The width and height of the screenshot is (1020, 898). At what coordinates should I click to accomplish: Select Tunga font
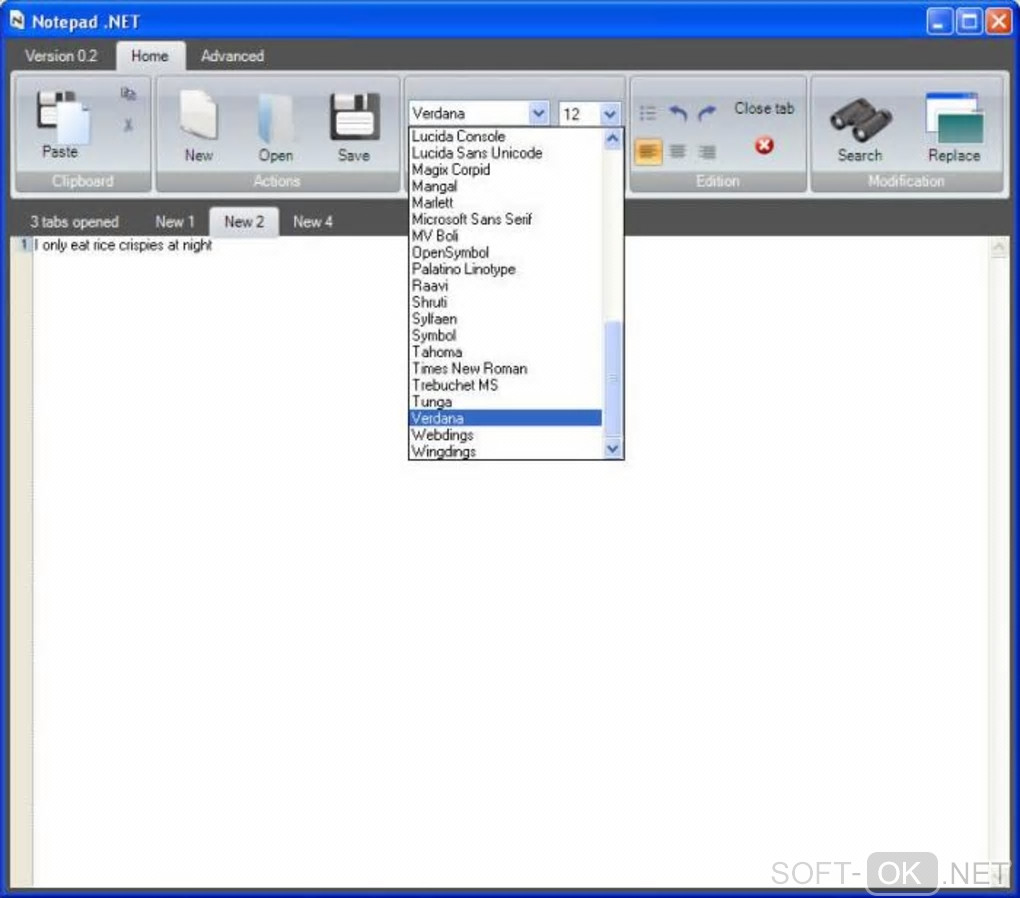(x=506, y=401)
